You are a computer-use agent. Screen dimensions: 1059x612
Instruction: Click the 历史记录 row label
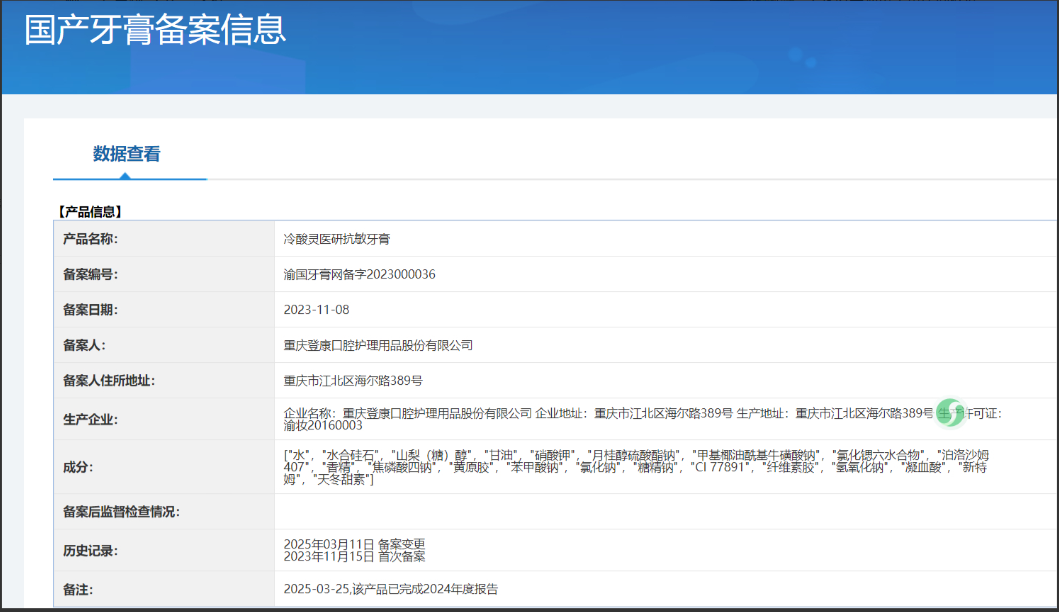(x=91, y=550)
